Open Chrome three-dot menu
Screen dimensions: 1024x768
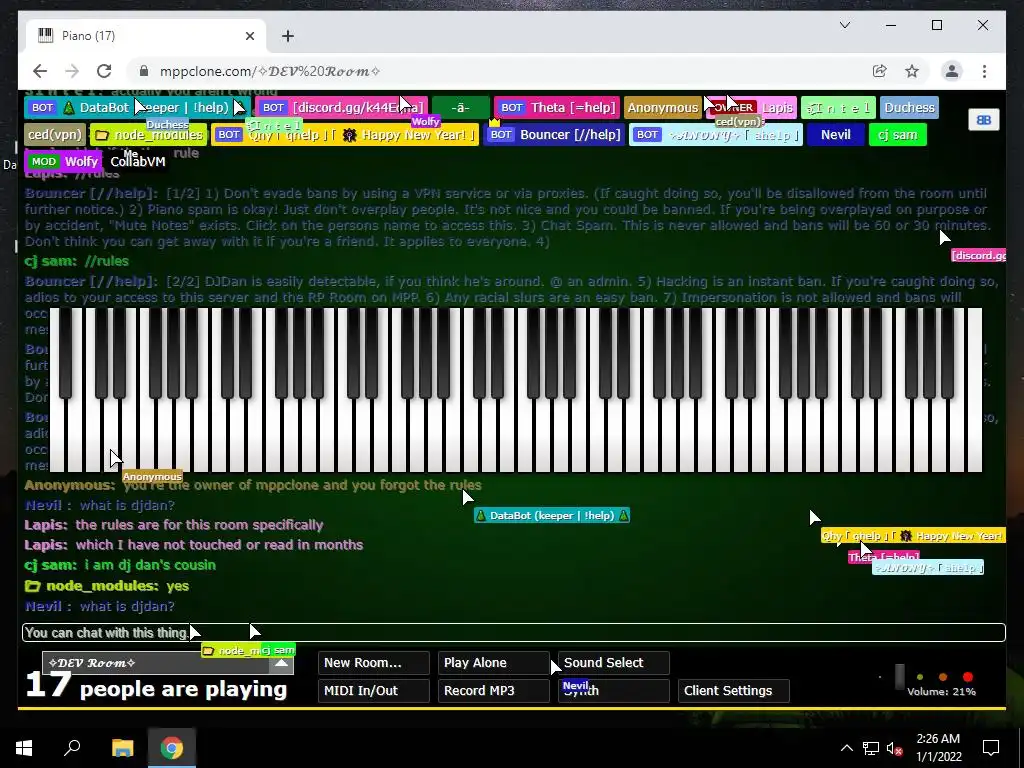[984, 71]
